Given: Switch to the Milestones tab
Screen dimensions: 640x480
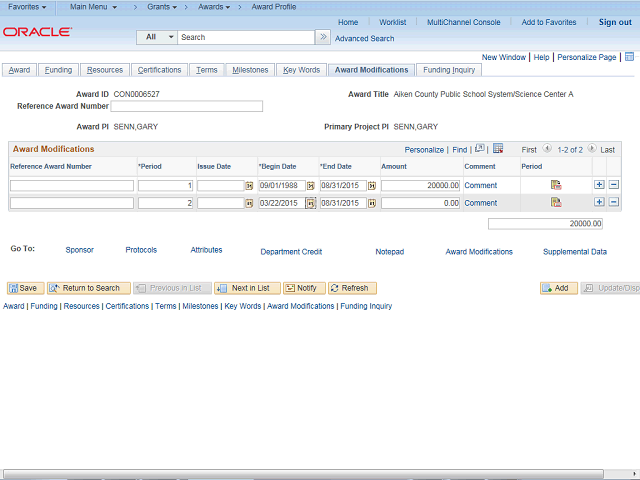Looking at the screenshot, I should point(250,70).
